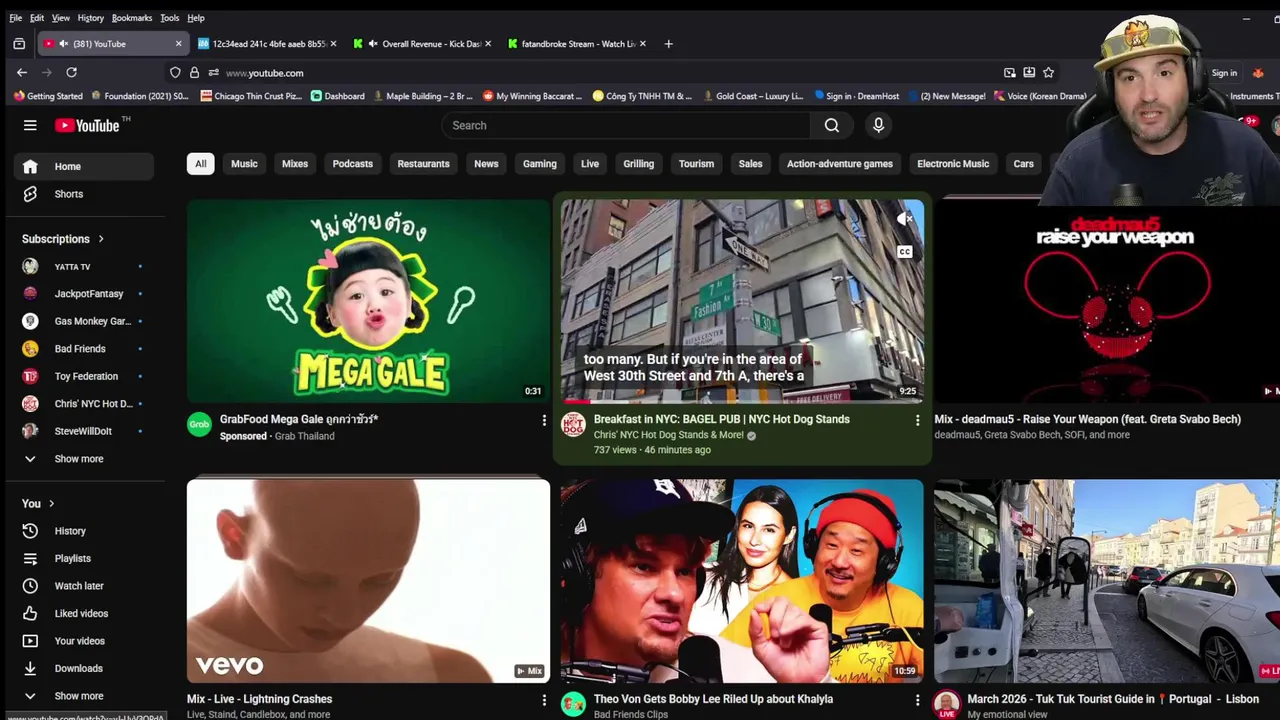Open Liked videos
The image size is (1280, 720).
(x=84, y=613)
